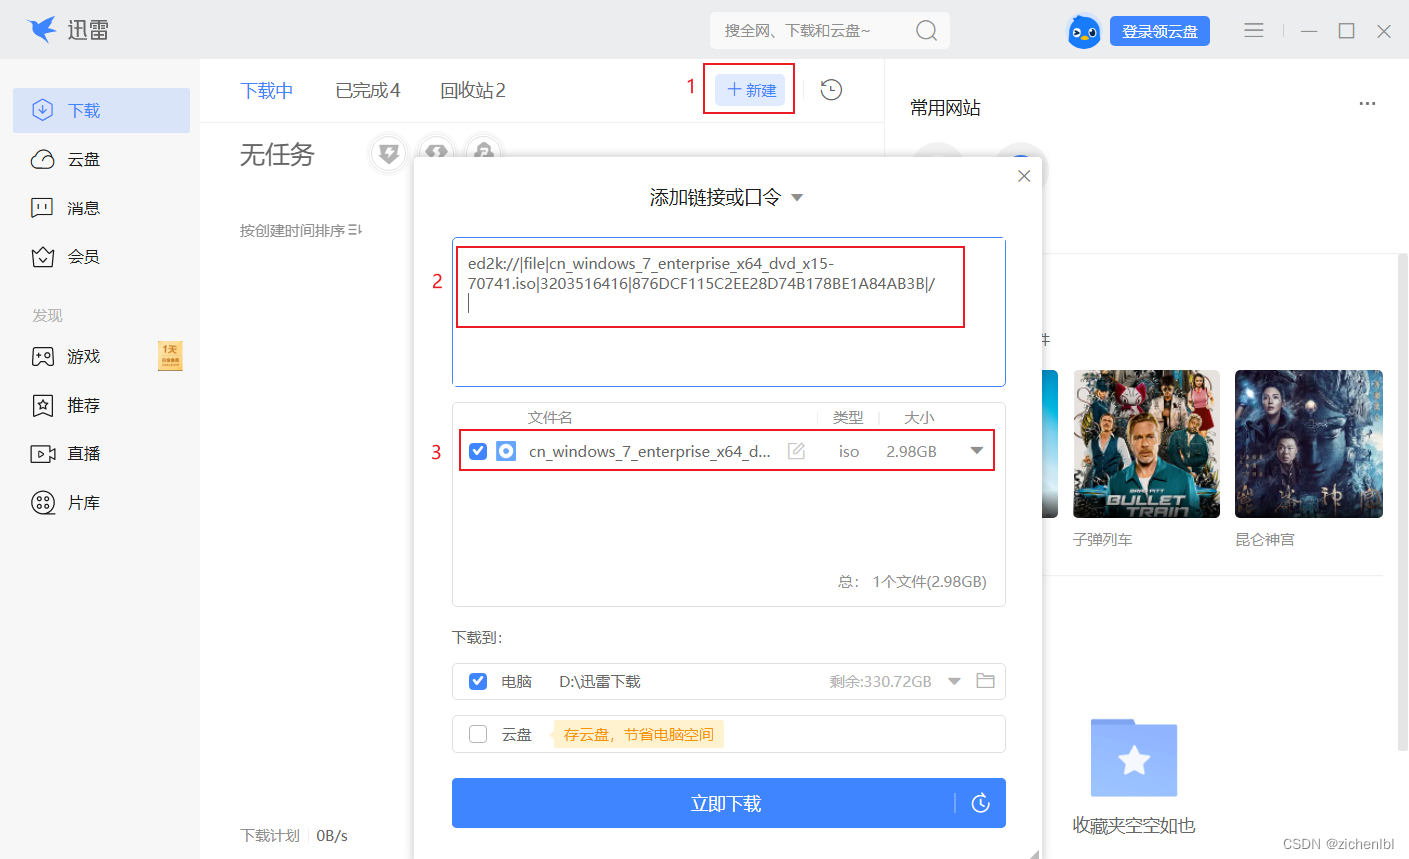The image size is (1409, 859).
Task: Open the download path dropdown arrow
Action: (954, 681)
